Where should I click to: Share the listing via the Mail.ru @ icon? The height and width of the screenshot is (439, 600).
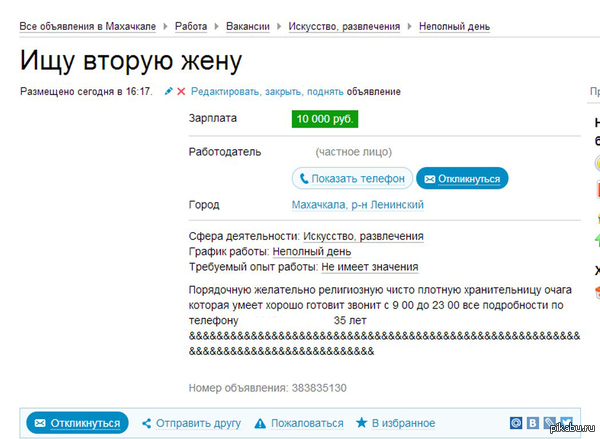517,423
